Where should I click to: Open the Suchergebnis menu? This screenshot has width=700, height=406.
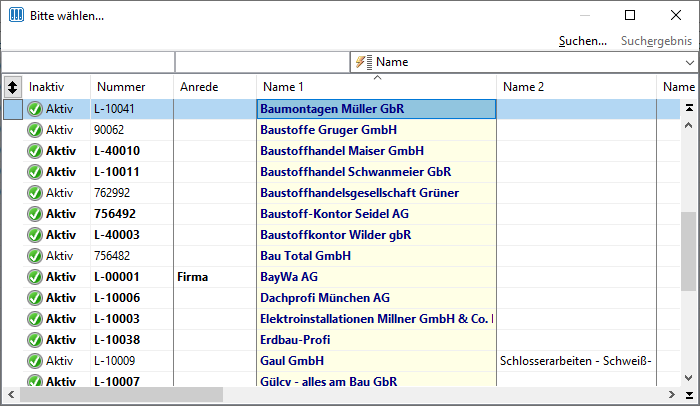point(656,41)
